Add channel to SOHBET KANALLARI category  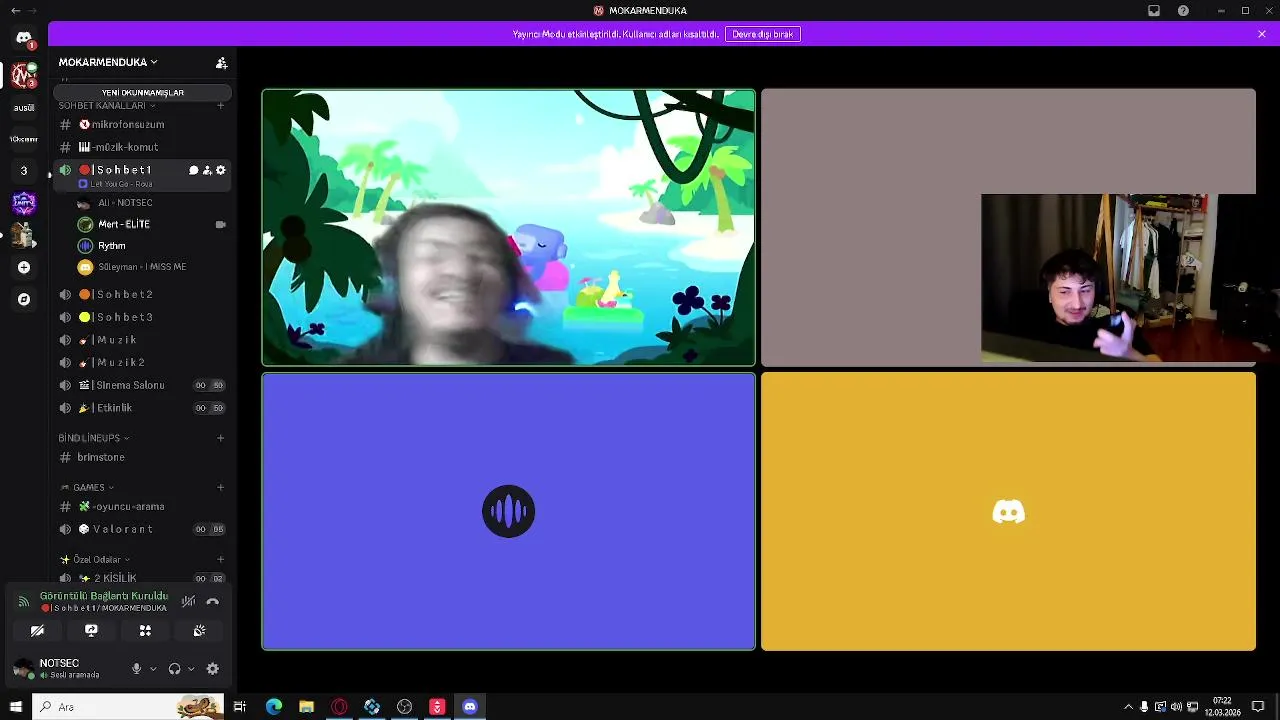(221, 106)
